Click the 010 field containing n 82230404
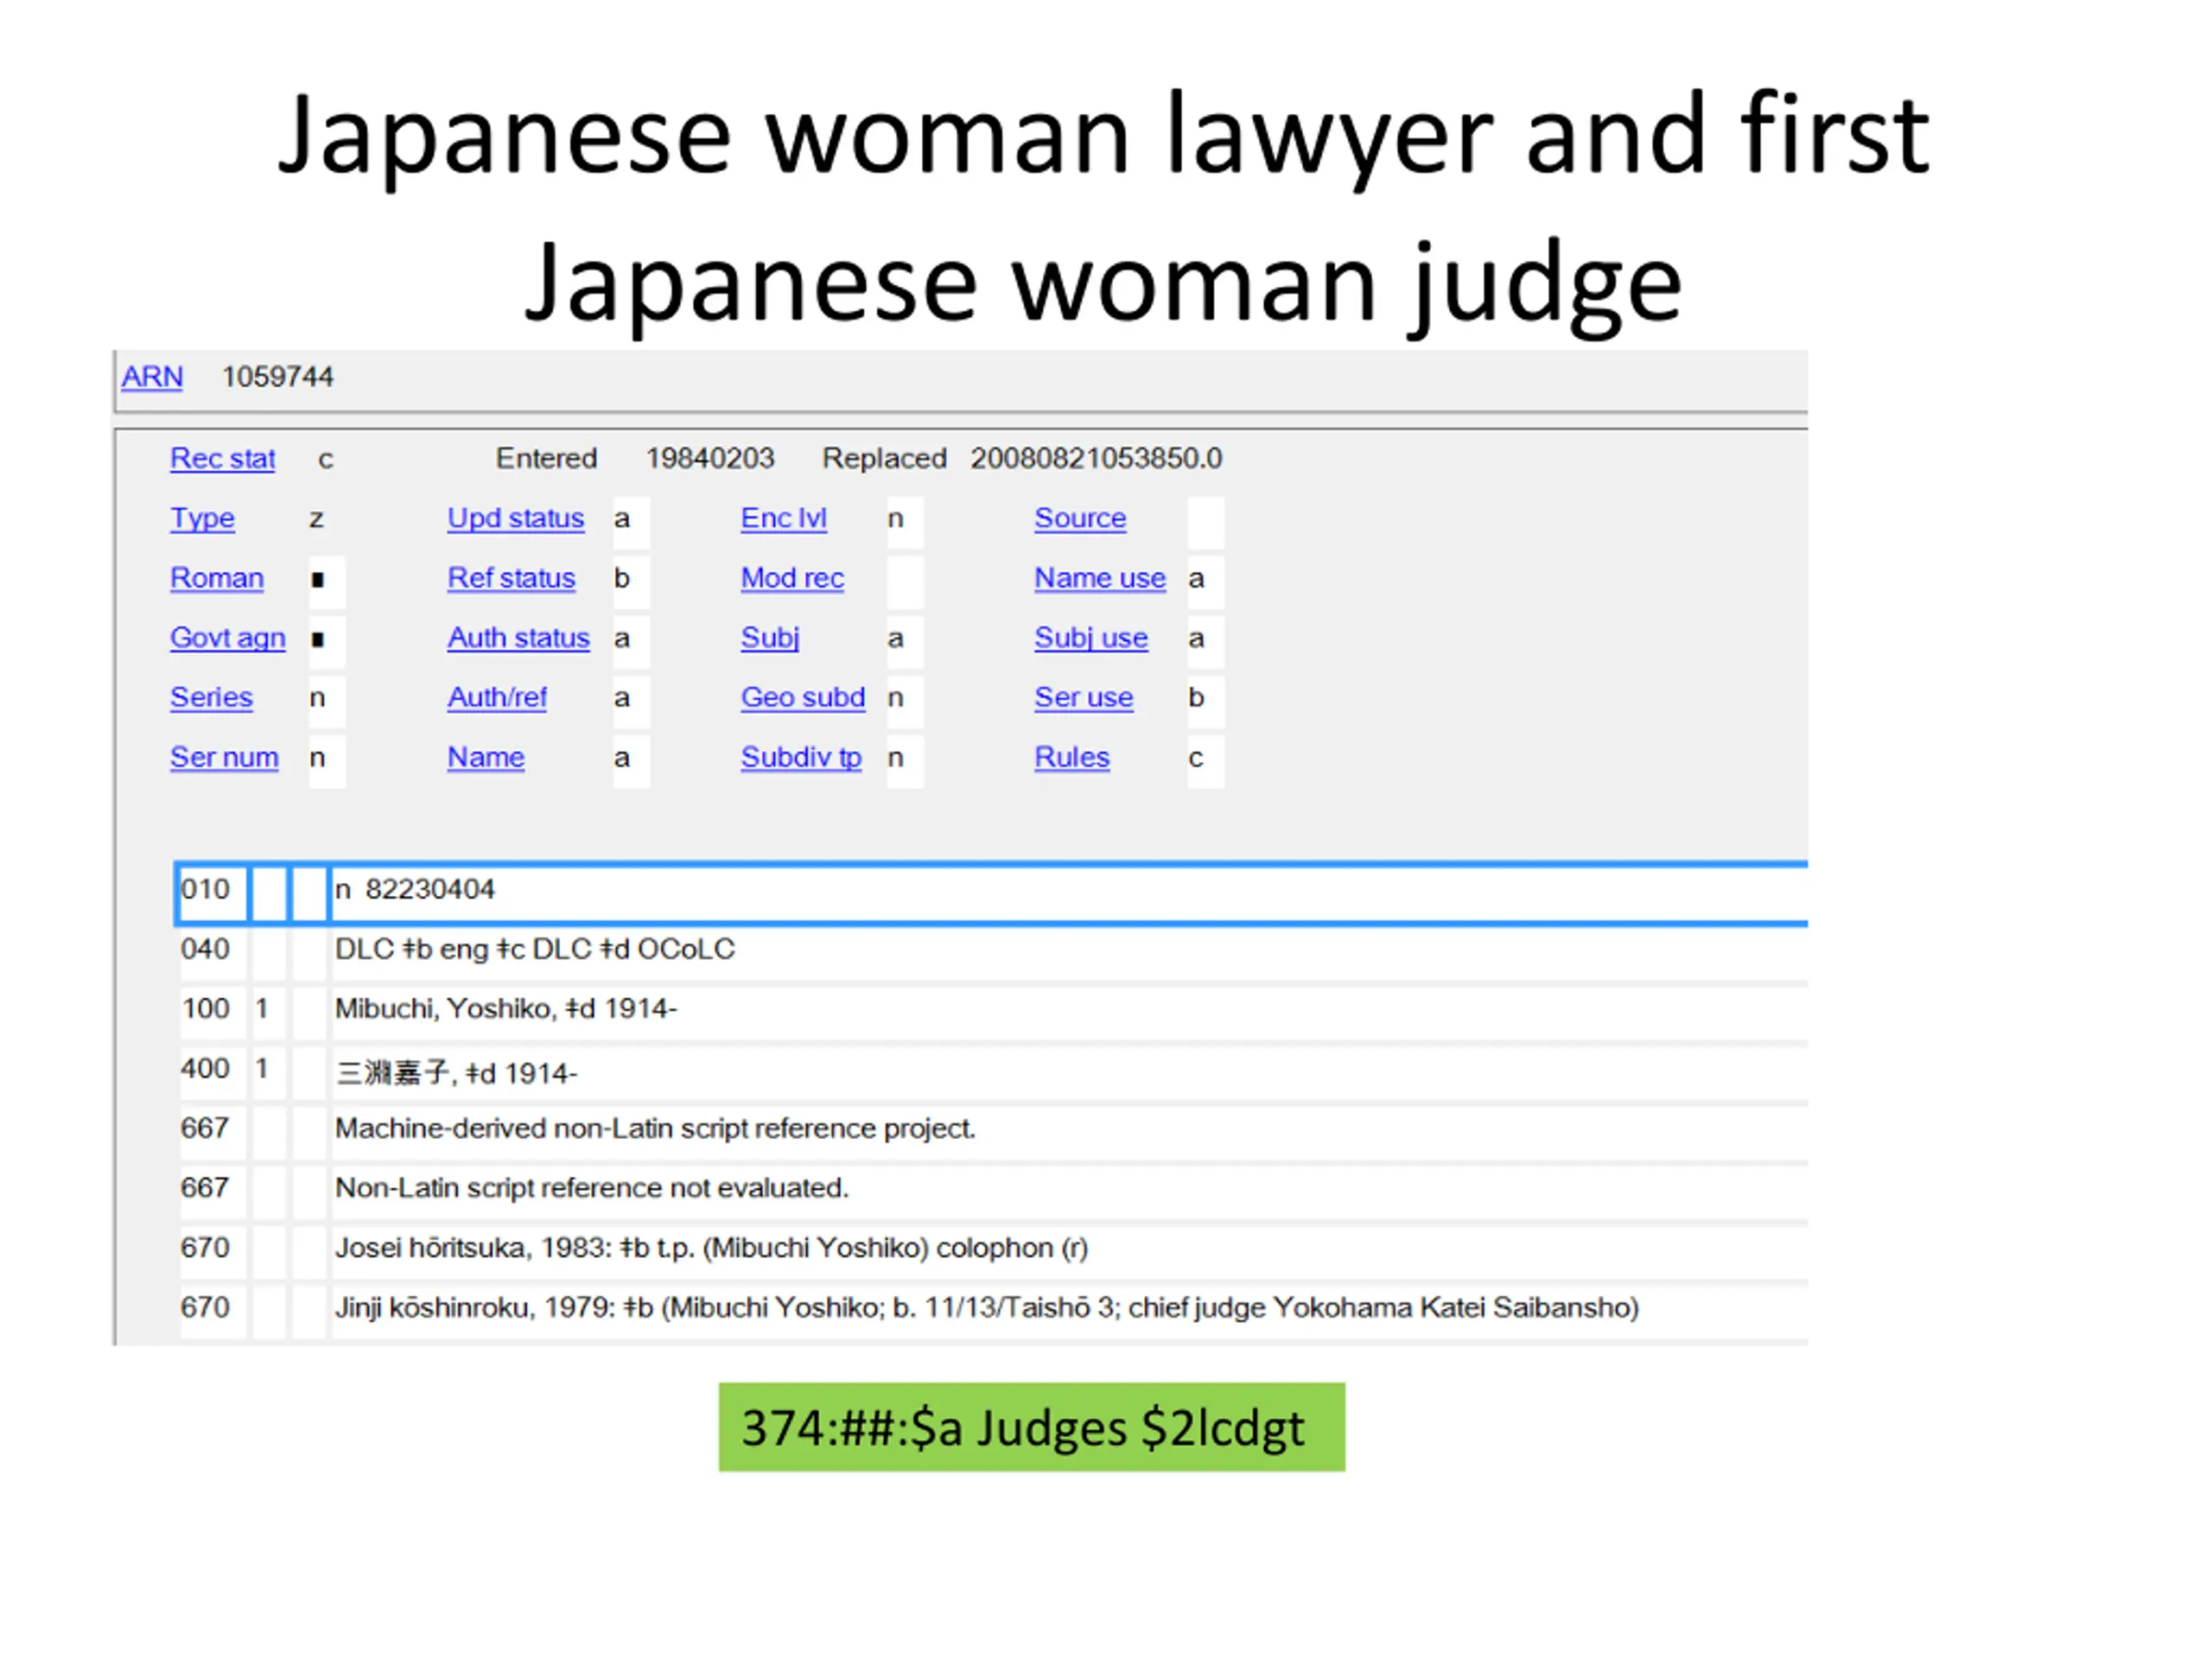 tap(1068, 892)
